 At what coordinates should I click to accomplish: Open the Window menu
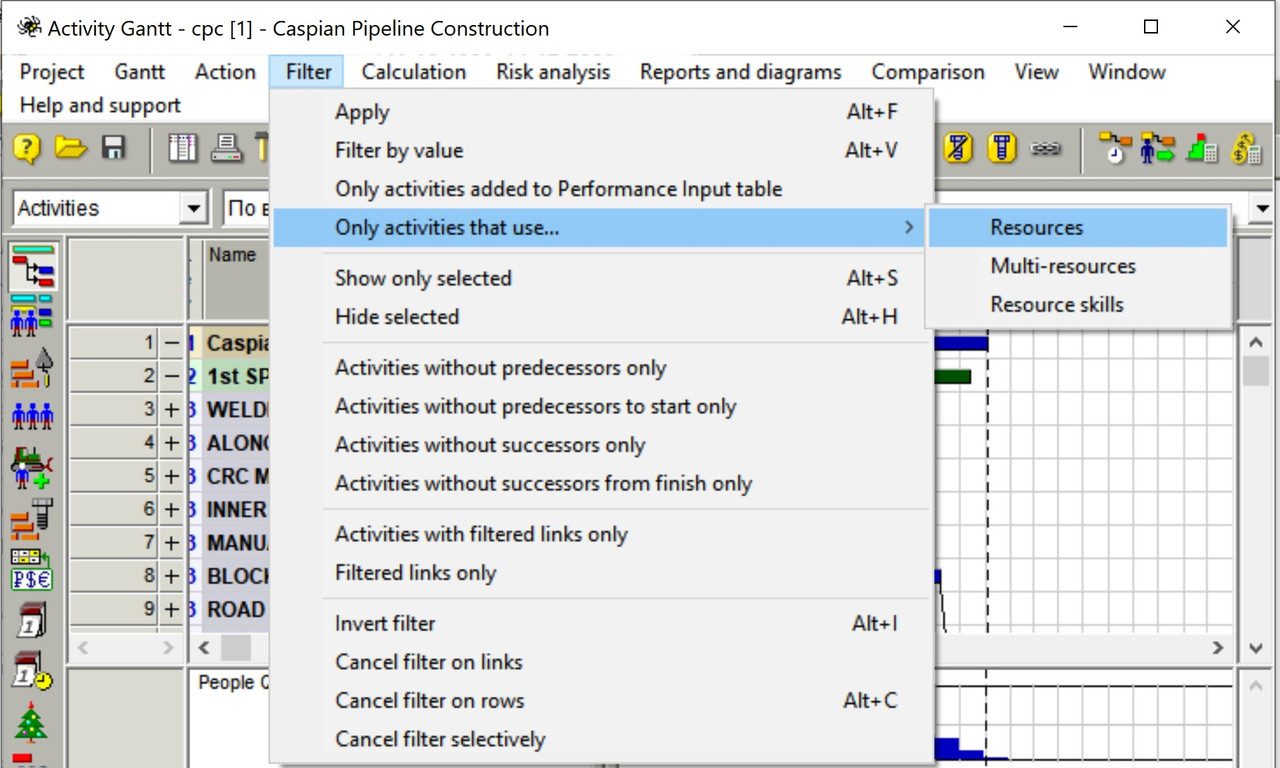(x=1127, y=72)
